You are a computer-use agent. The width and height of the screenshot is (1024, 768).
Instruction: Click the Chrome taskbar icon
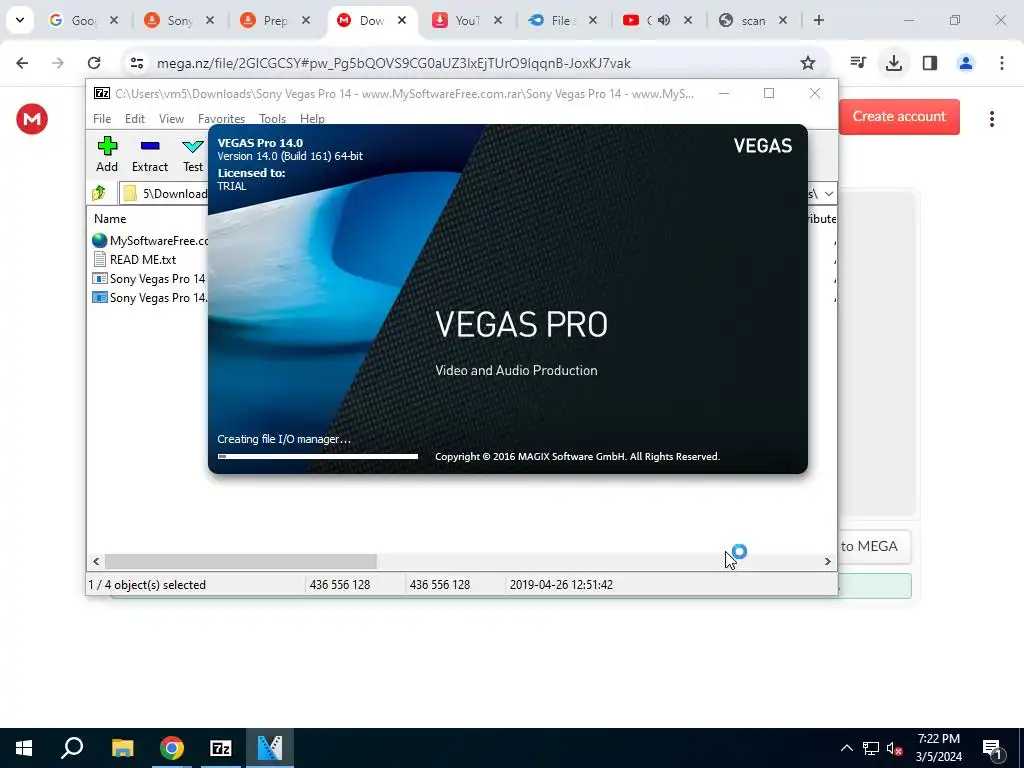[172, 748]
